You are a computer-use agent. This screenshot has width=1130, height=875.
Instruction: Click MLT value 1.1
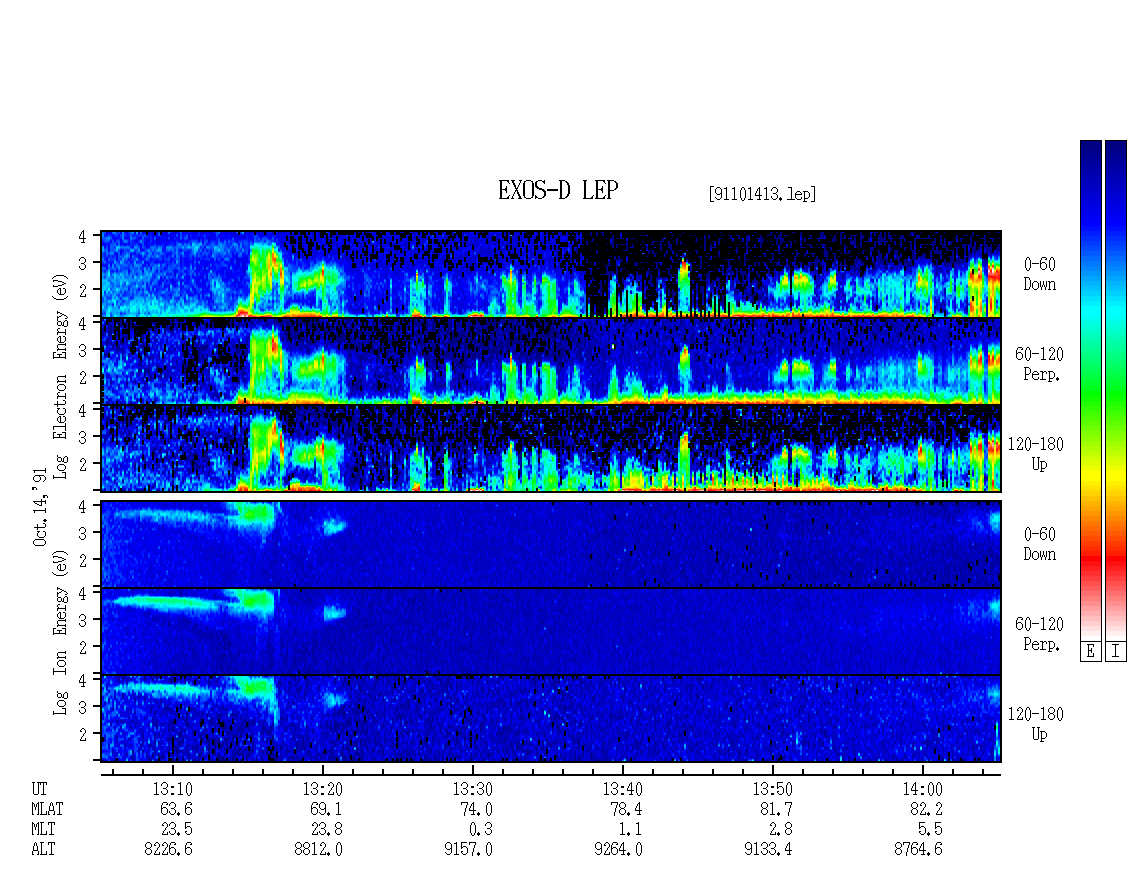[631, 830]
